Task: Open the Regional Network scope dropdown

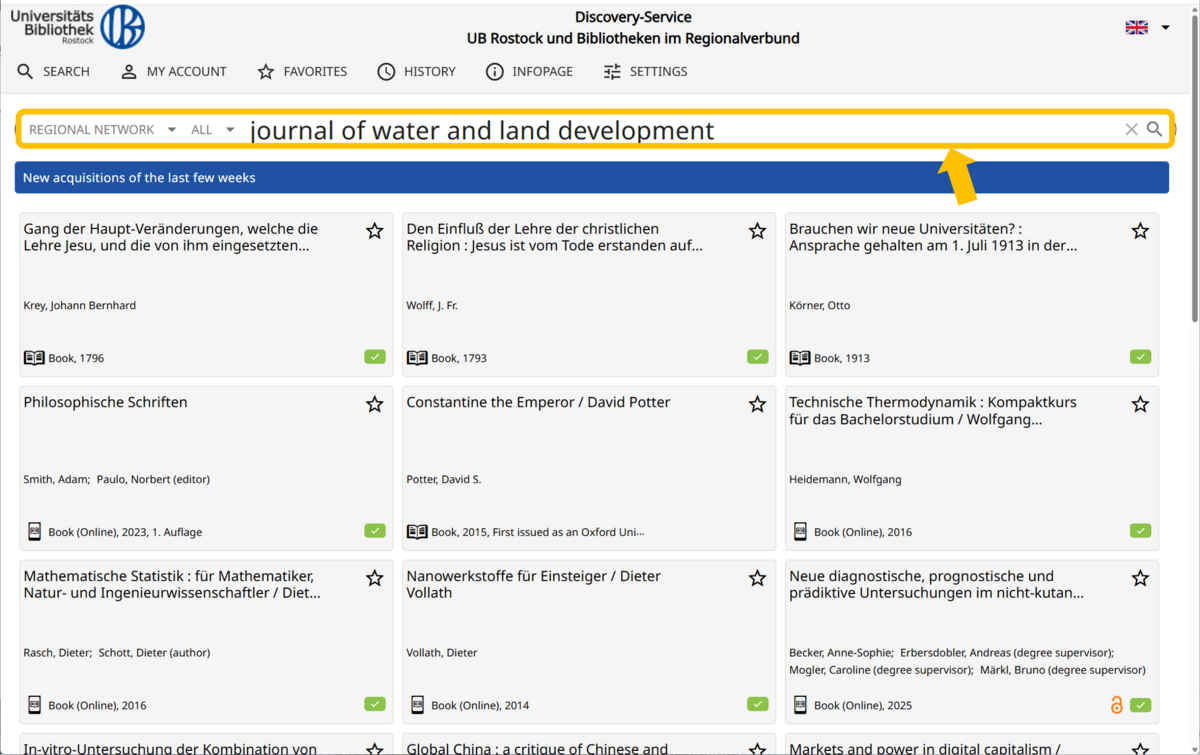Action: pos(102,130)
